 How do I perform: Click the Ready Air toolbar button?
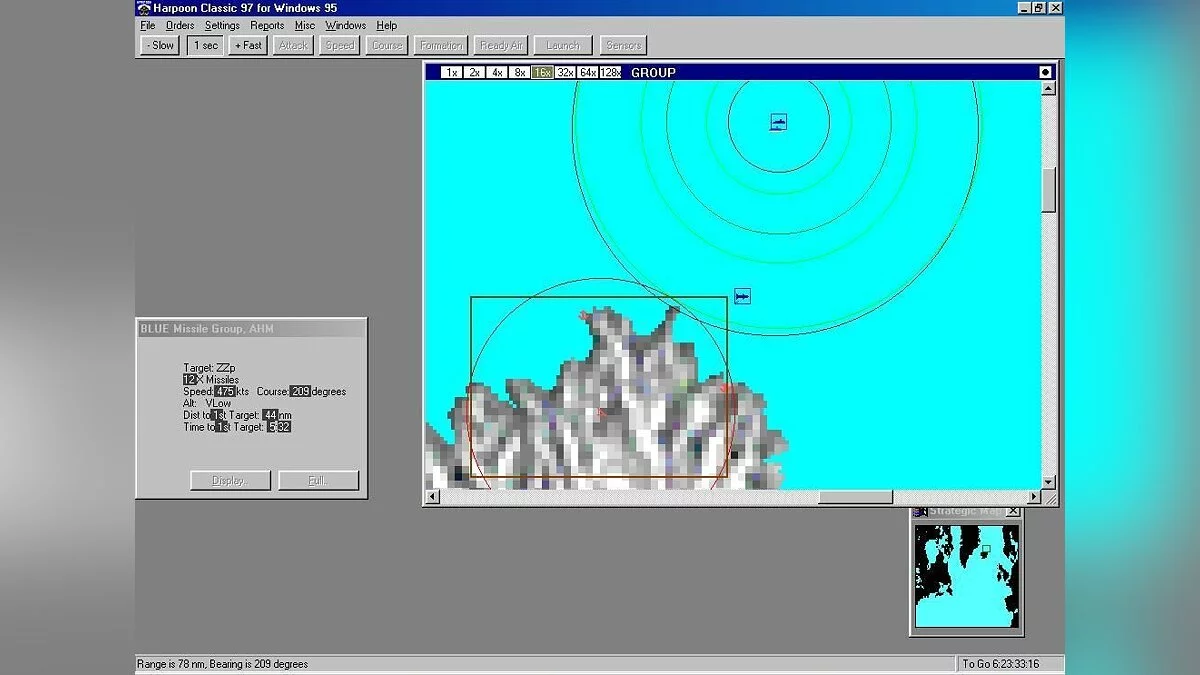click(x=501, y=45)
